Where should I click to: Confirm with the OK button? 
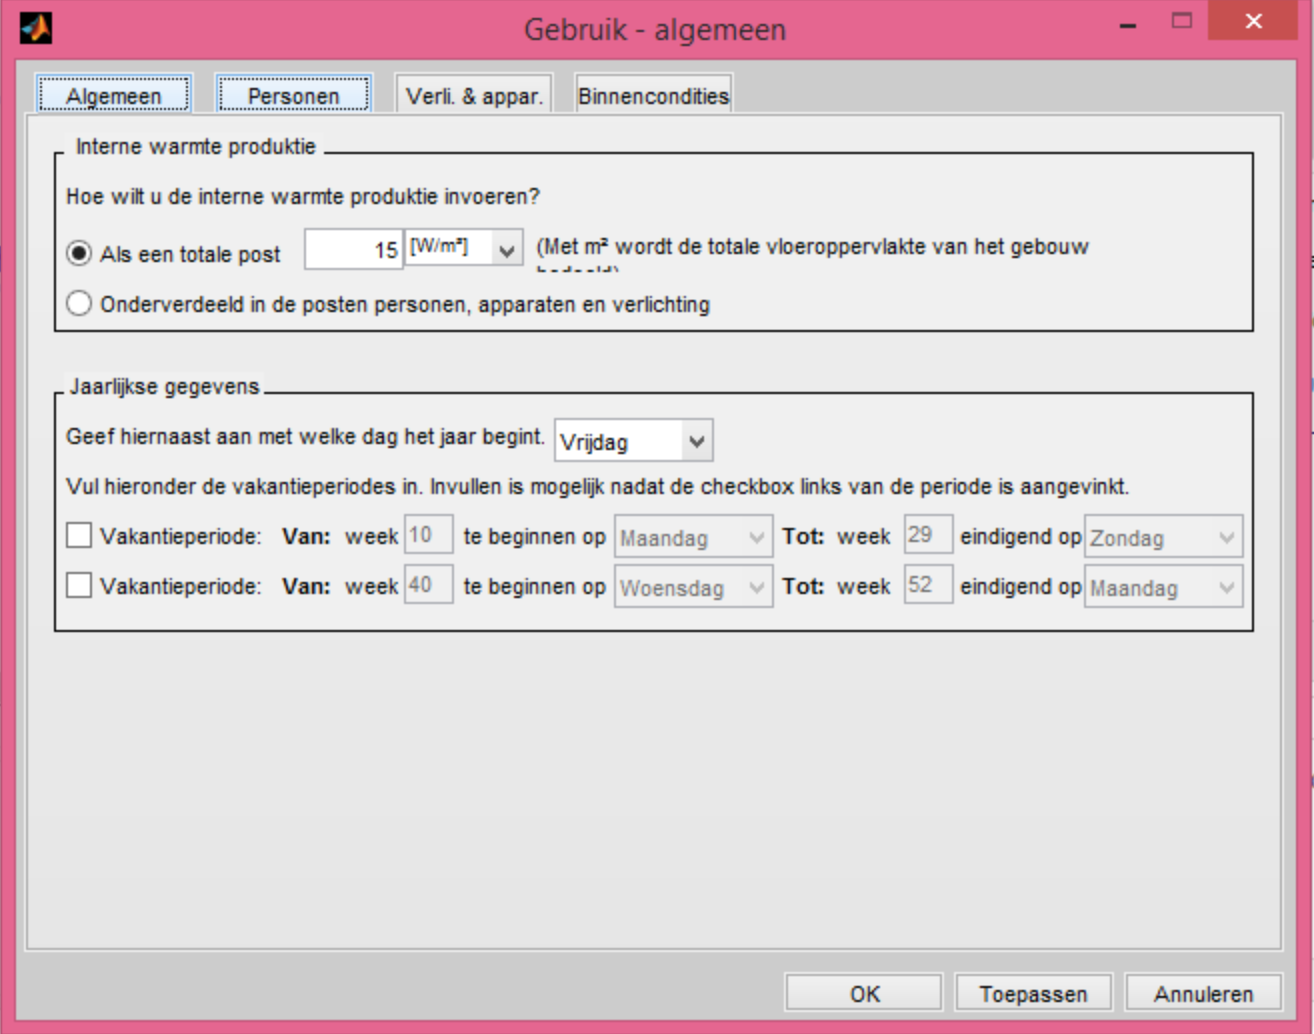pos(864,993)
